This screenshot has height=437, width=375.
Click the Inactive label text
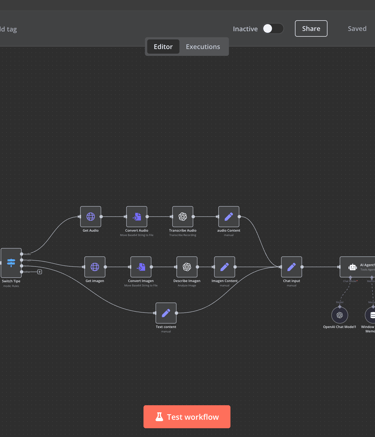pos(245,29)
